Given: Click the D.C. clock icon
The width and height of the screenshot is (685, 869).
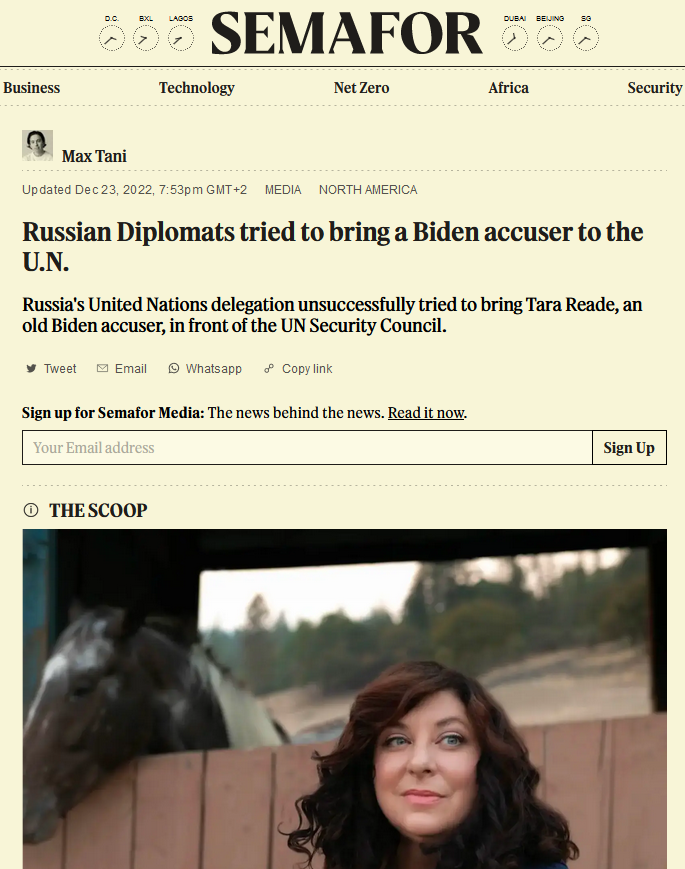Looking at the screenshot, I should click(112, 39).
